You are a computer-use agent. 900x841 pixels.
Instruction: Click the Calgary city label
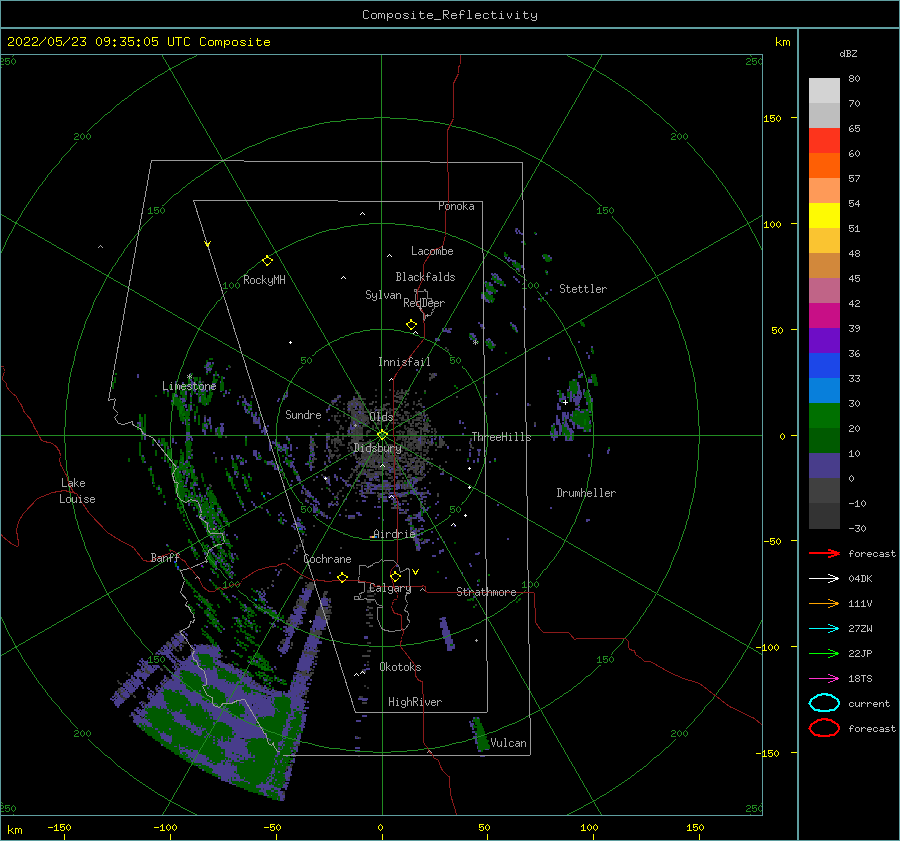click(x=390, y=588)
